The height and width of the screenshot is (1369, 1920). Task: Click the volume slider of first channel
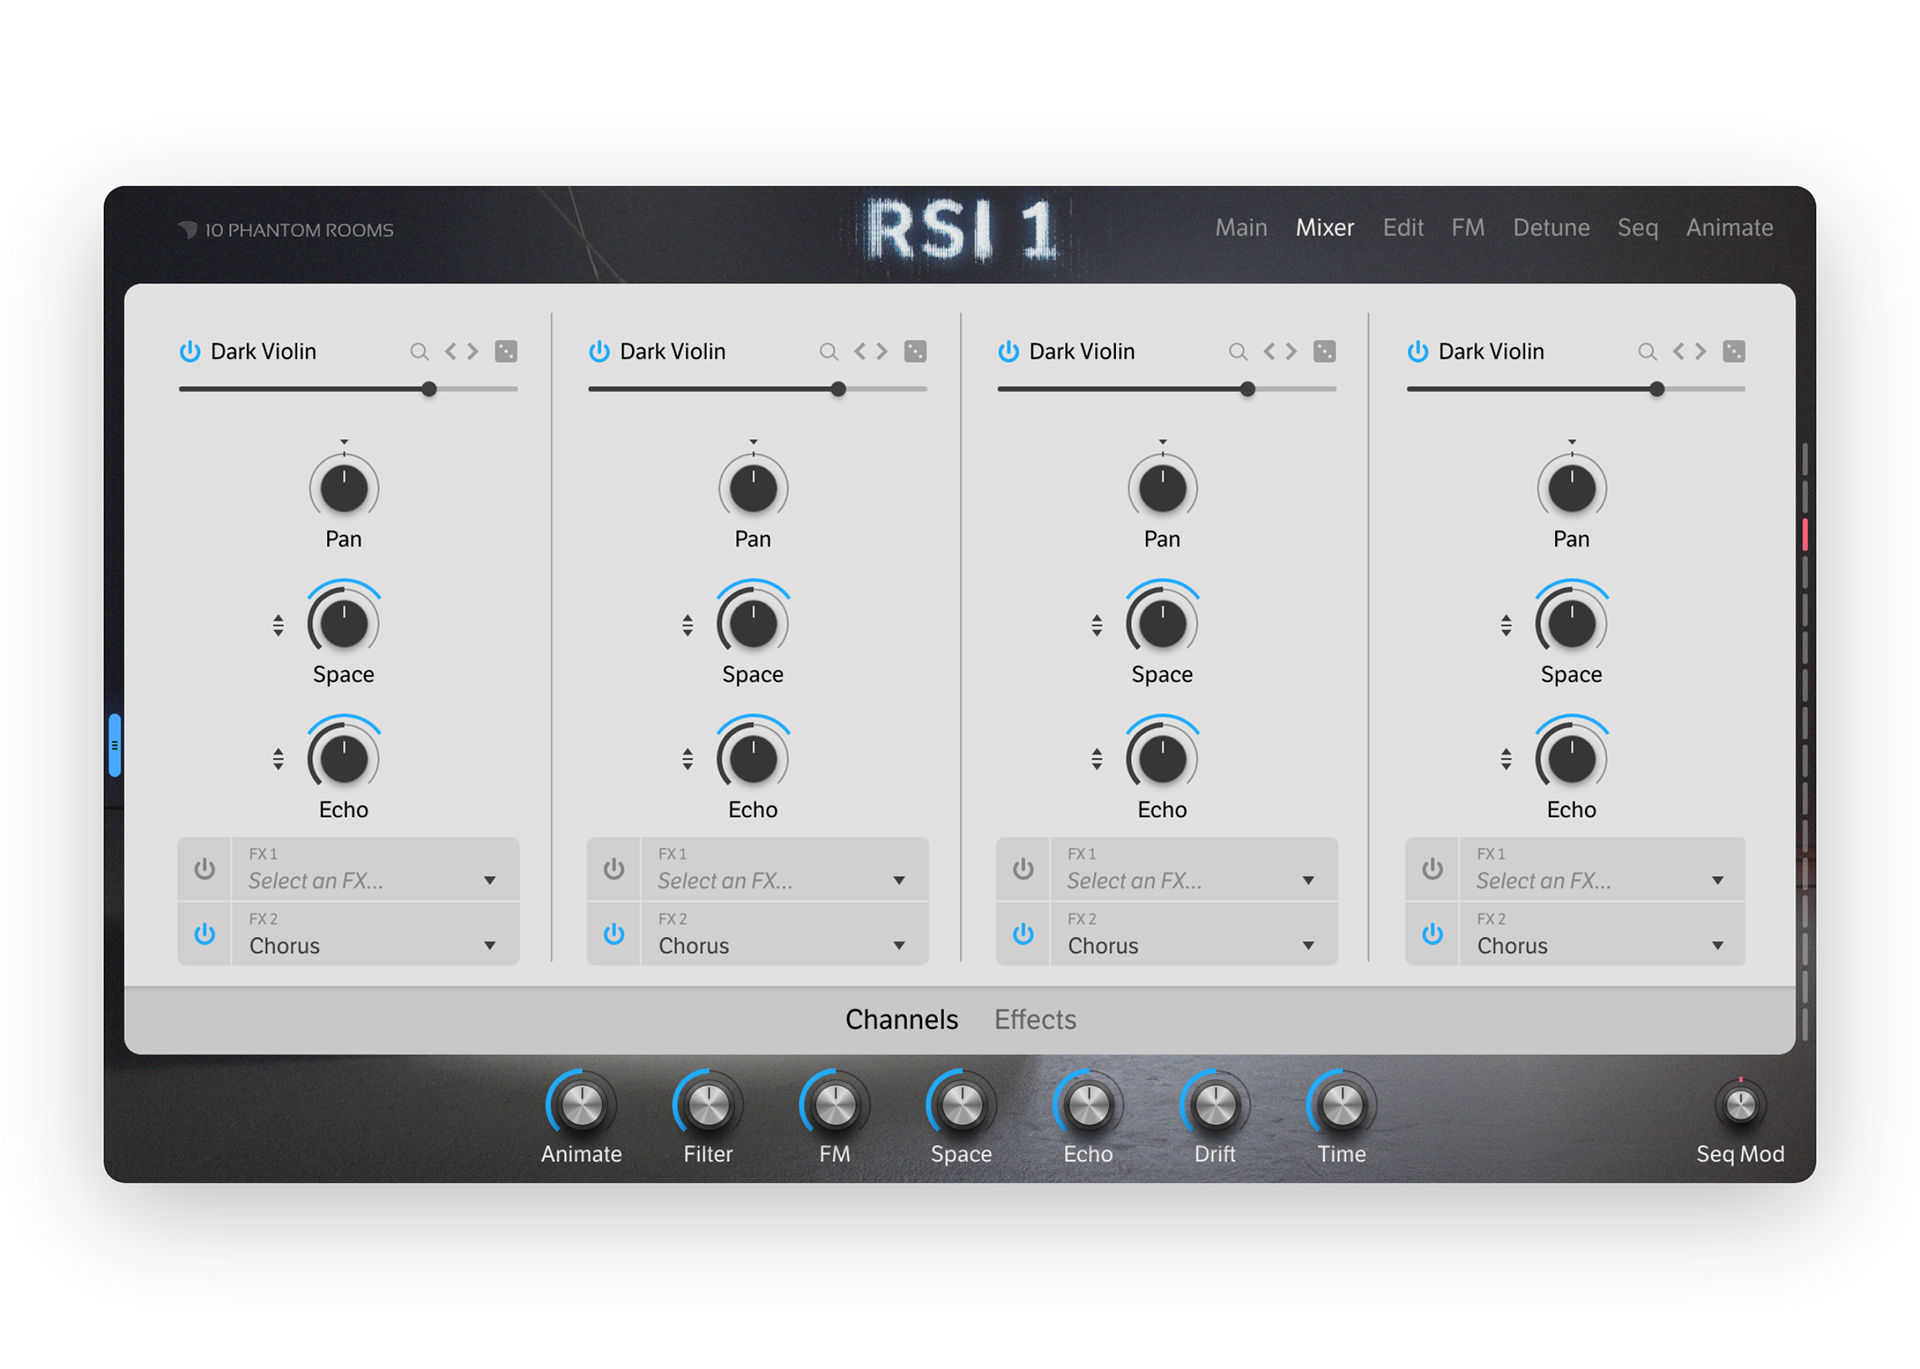(348, 389)
